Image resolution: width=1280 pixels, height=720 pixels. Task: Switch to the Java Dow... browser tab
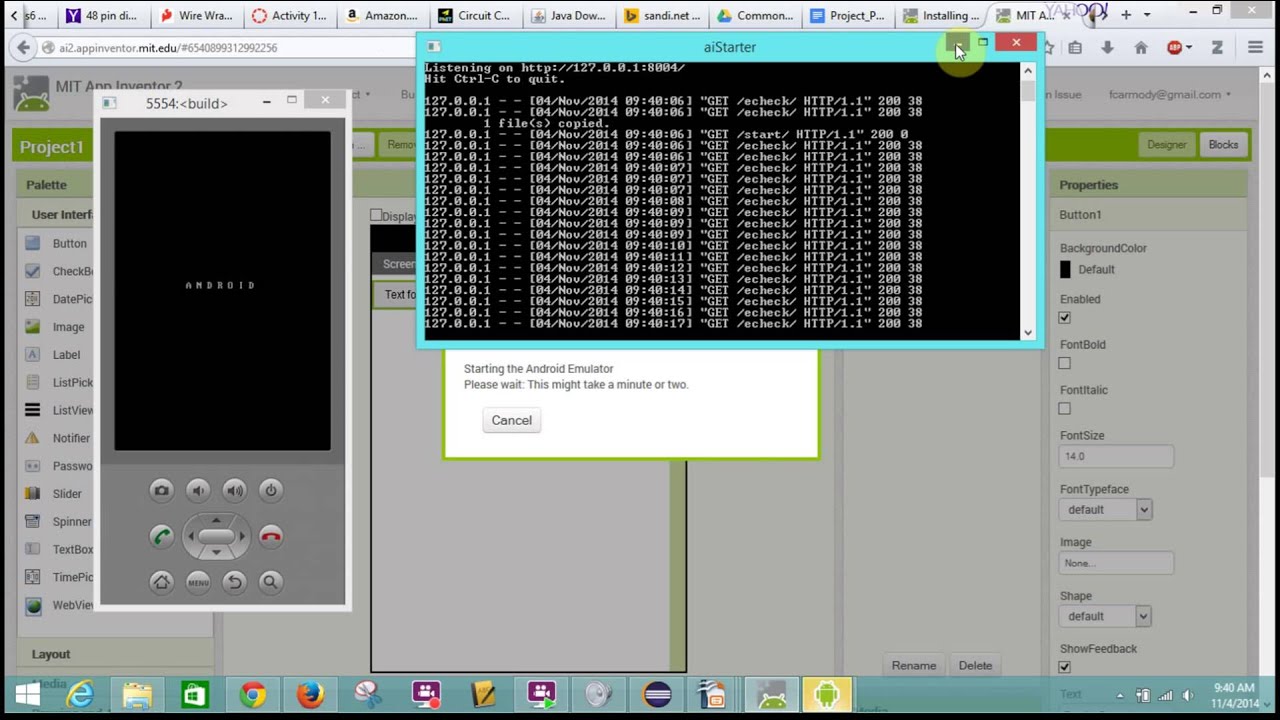coord(567,15)
